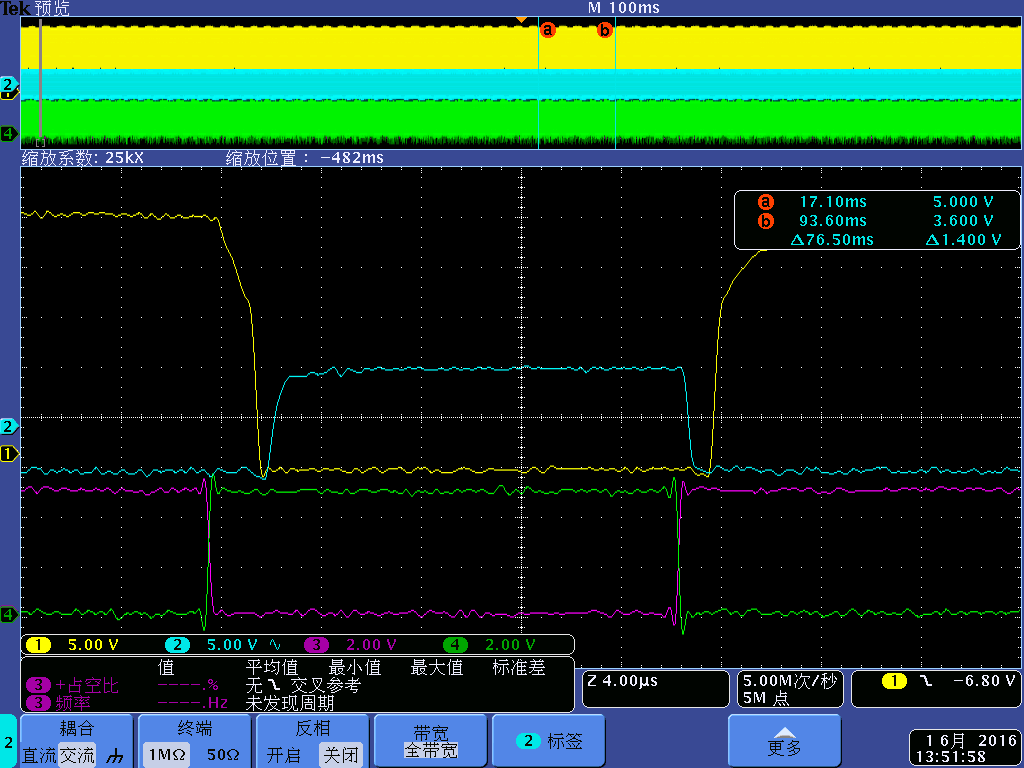1024x768 pixels.
Task: Select channel 2 ground marker on waveform
Action: (8, 426)
